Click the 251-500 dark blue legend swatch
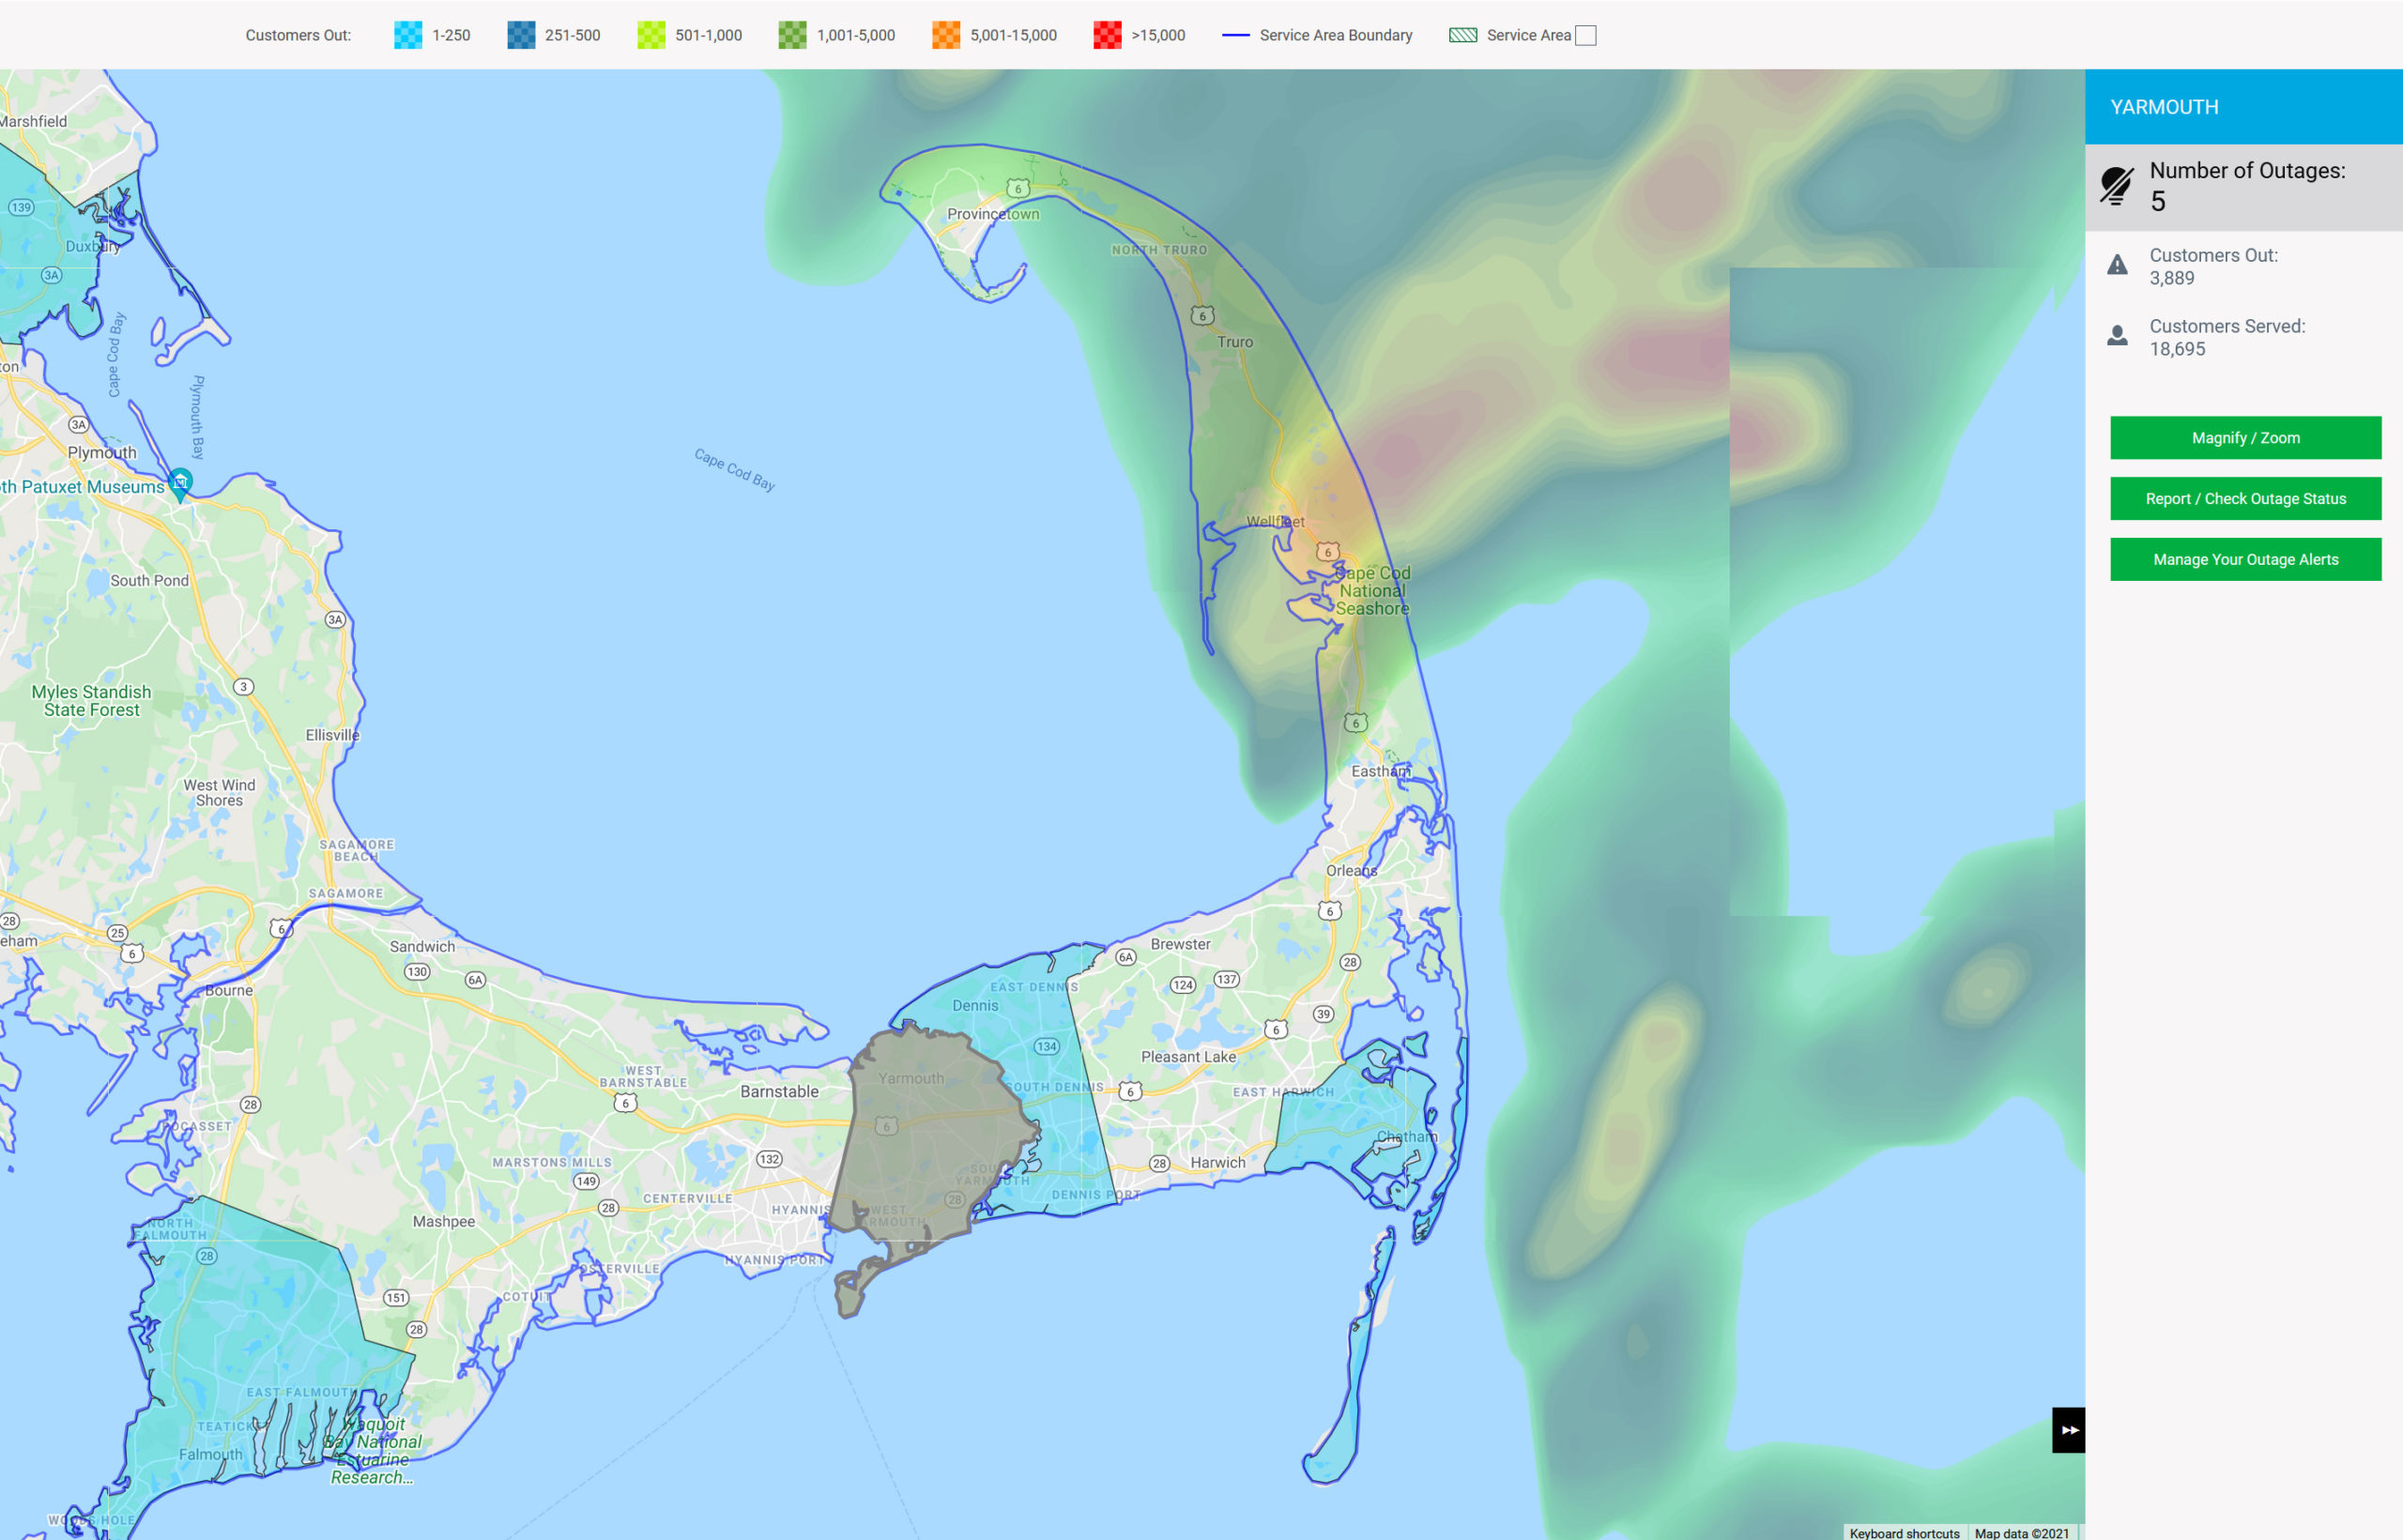2403x1540 pixels. coord(521,35)
